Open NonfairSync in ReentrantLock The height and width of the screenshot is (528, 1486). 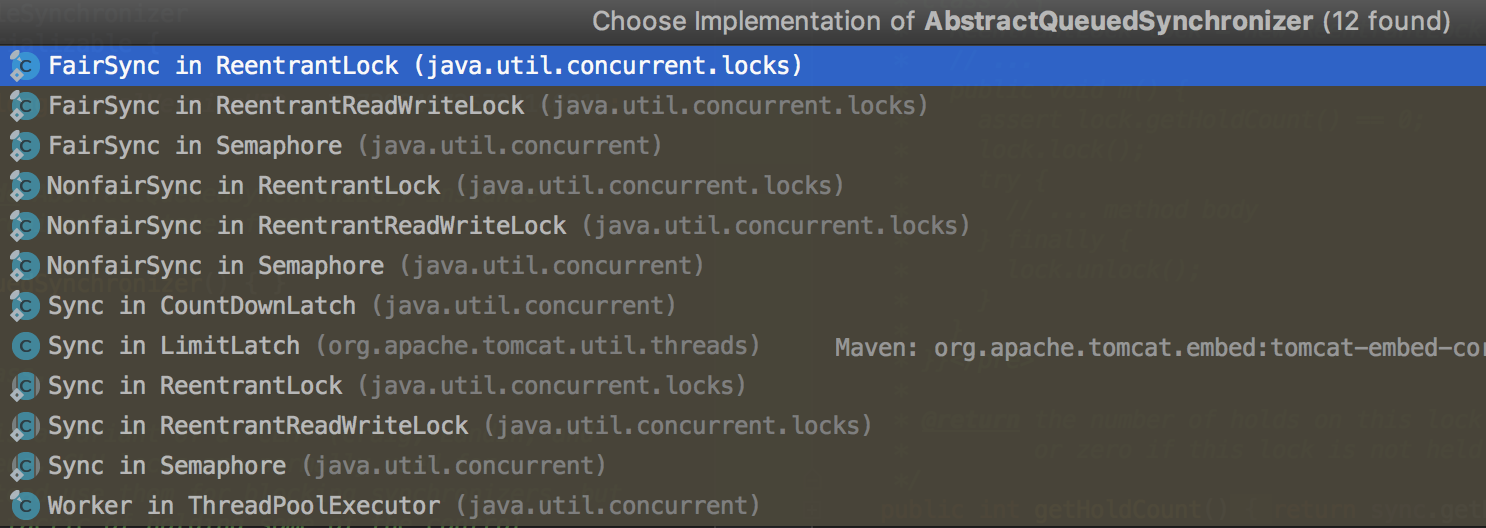click(743, 186)
